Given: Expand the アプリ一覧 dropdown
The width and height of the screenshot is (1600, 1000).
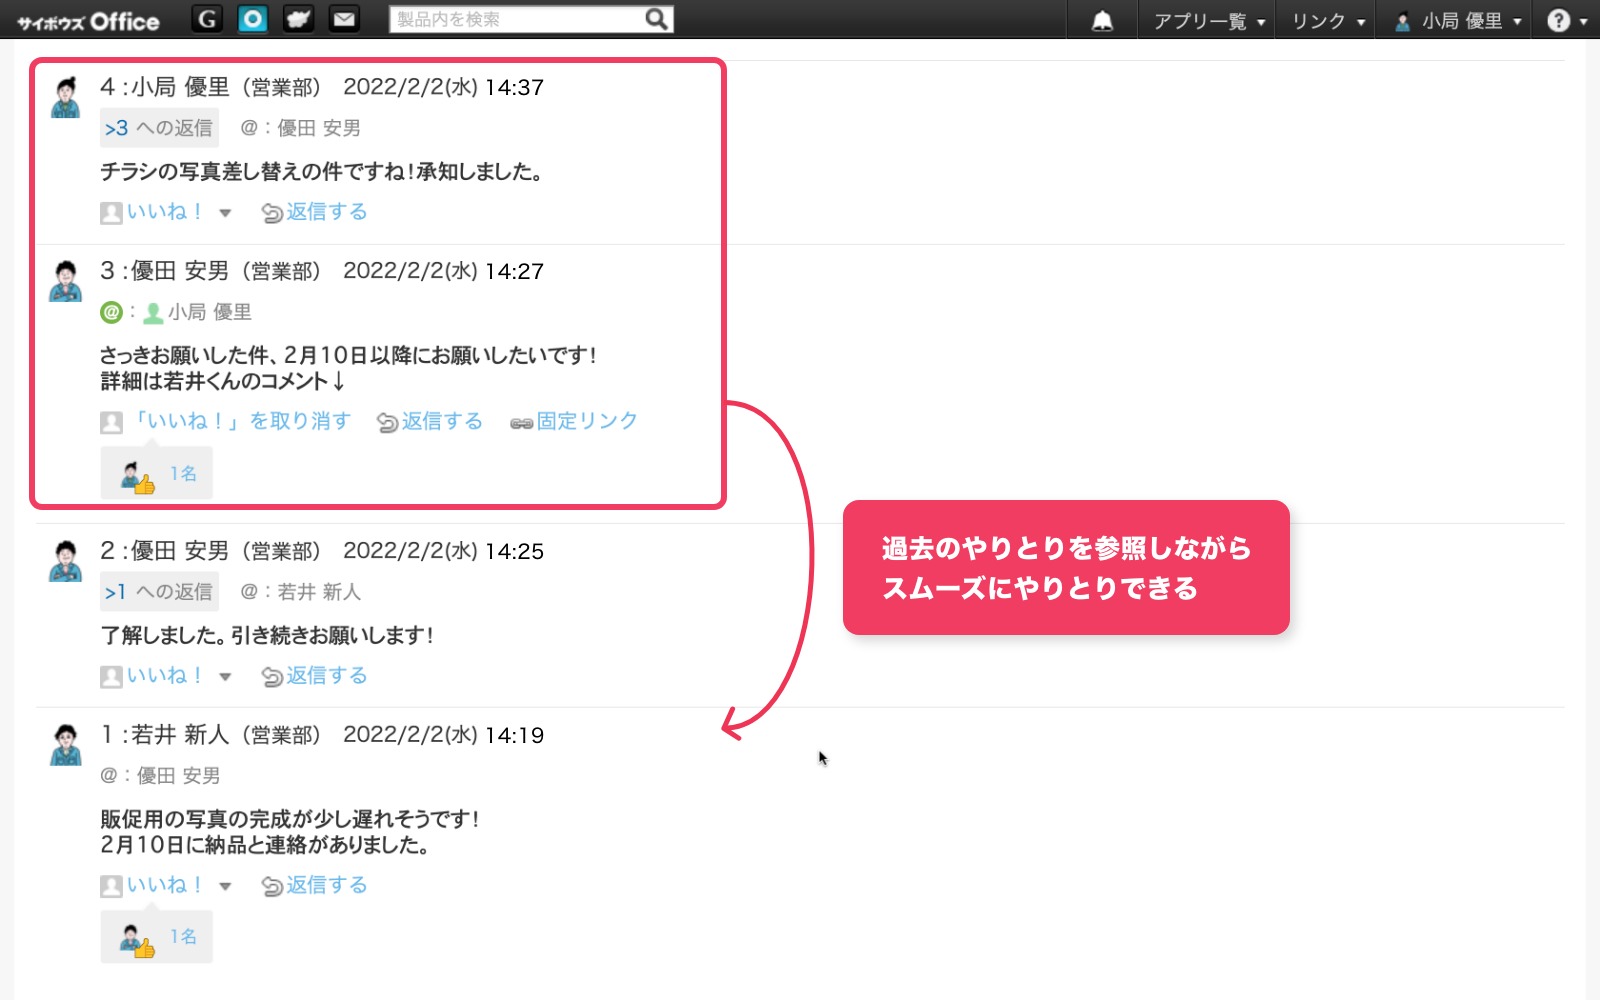Looking at the screenshot, I should point(1207,21).
